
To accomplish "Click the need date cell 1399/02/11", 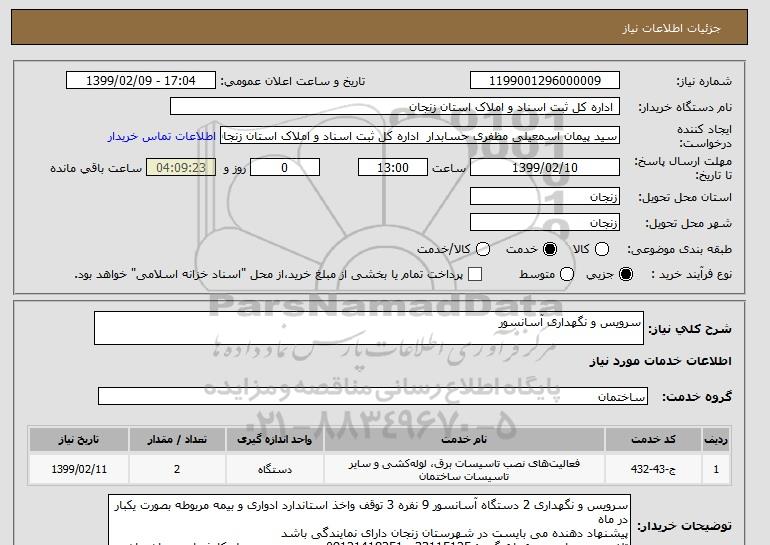I will (79, 469).
